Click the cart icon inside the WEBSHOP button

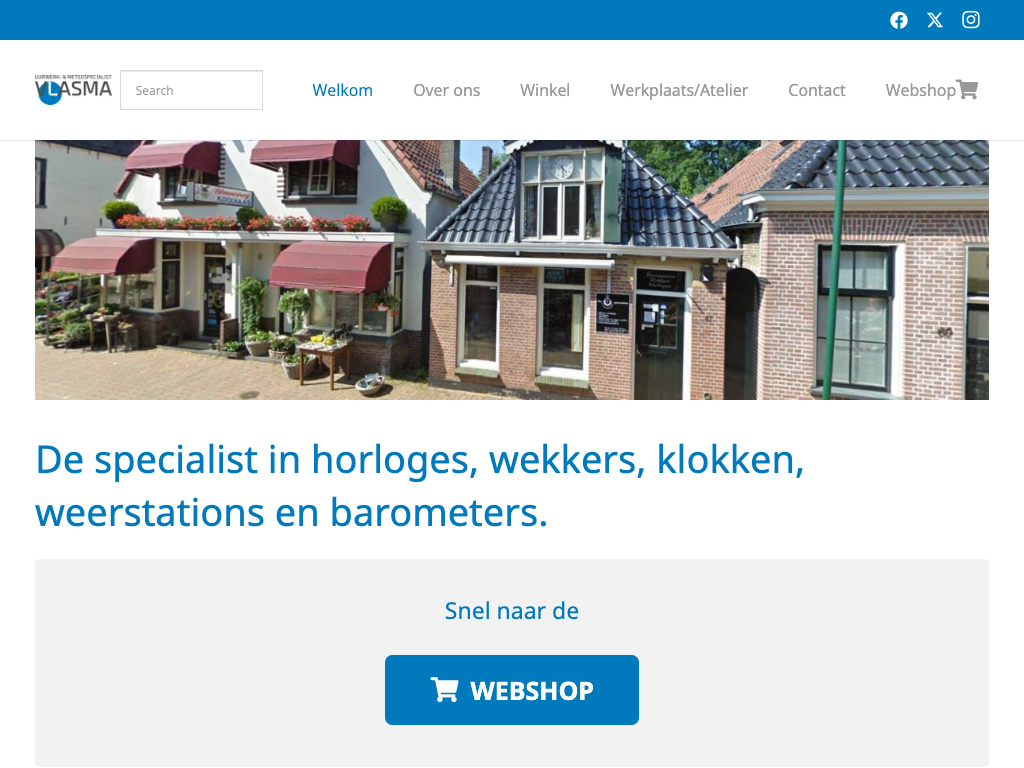pyautogui.click(x=444, y=690)
